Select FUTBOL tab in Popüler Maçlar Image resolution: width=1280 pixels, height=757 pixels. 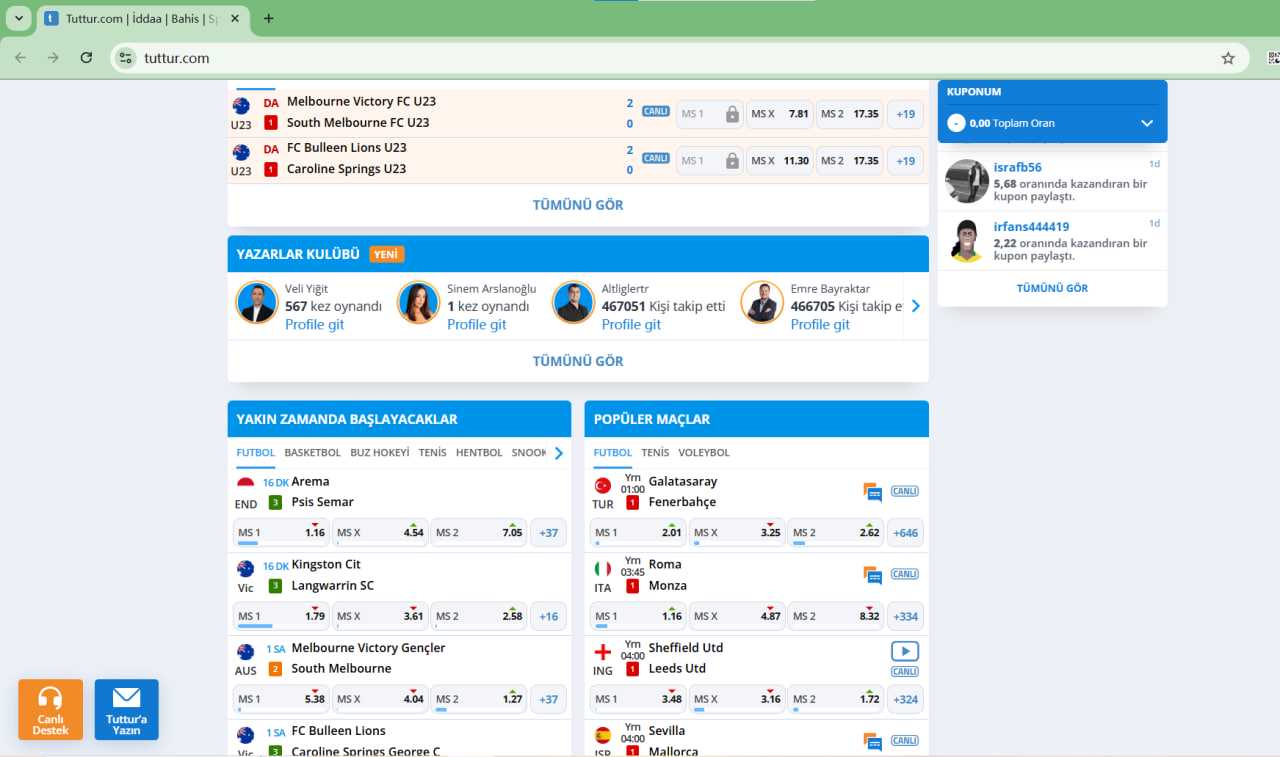(x=613, y=453)
